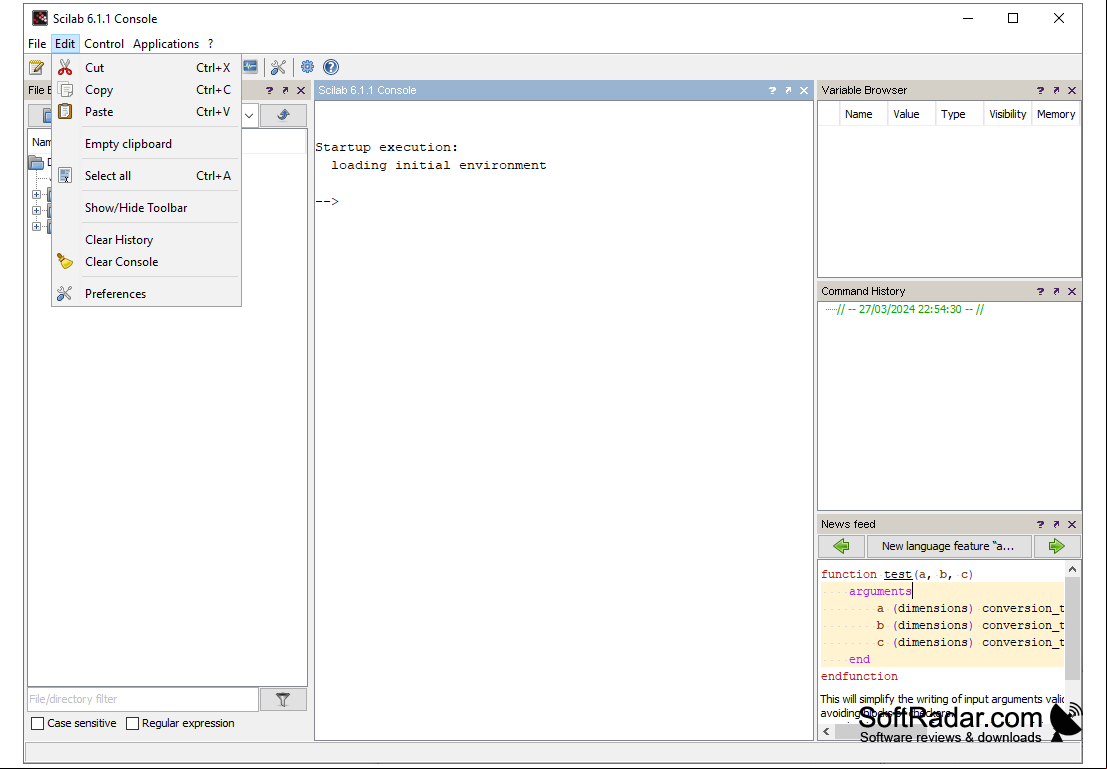Close the News feed pane
1107x769 pixels.
[x=1072, y=524]
